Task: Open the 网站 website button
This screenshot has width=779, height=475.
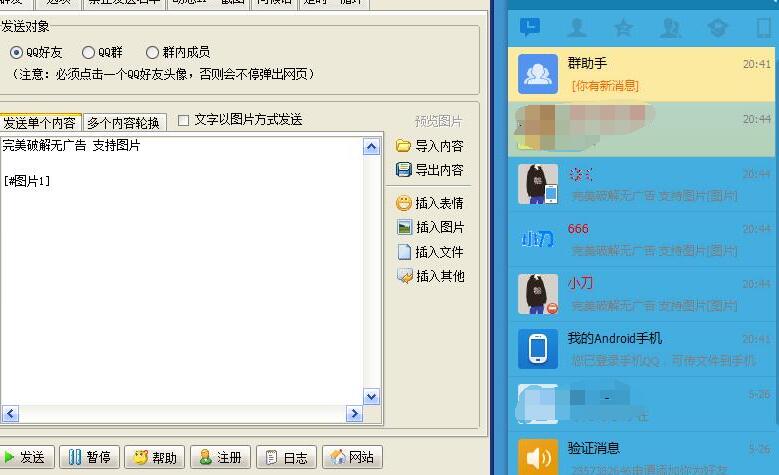Action: pyautogui.click(x=352, y=457)
